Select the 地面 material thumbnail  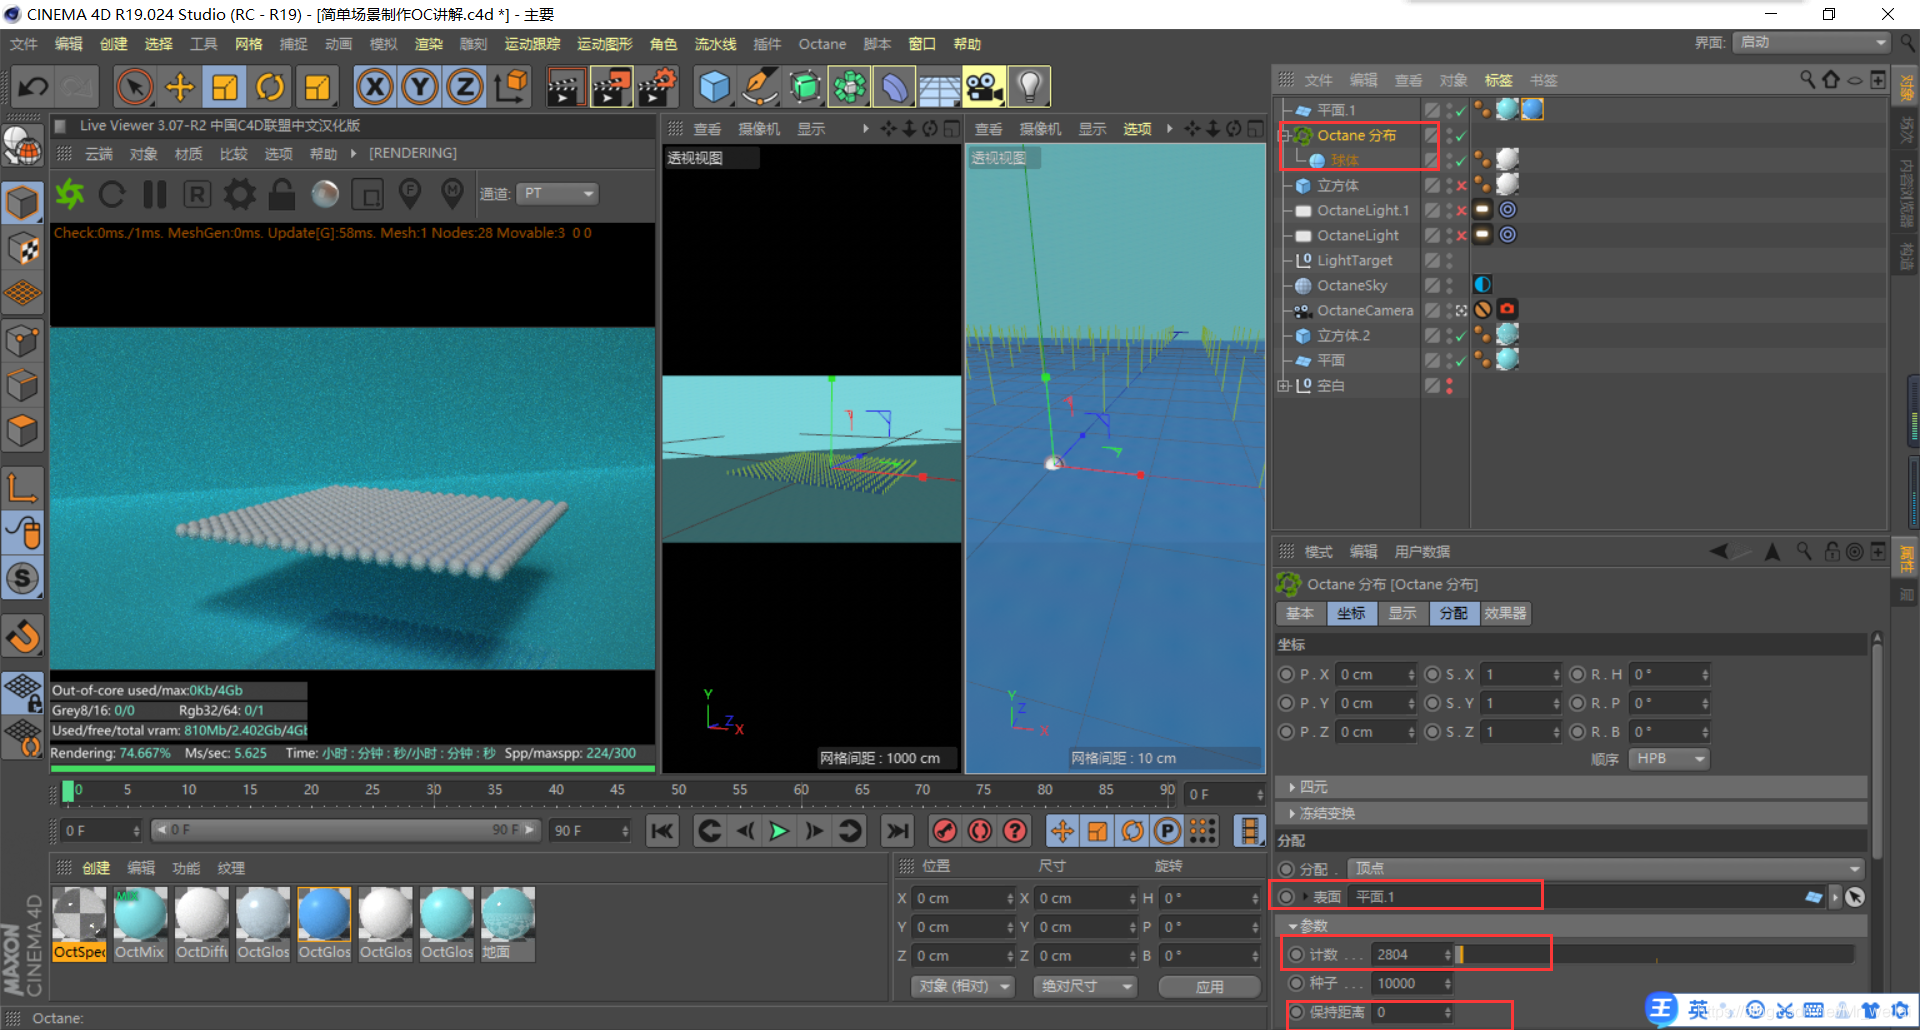tap(508, 924)
